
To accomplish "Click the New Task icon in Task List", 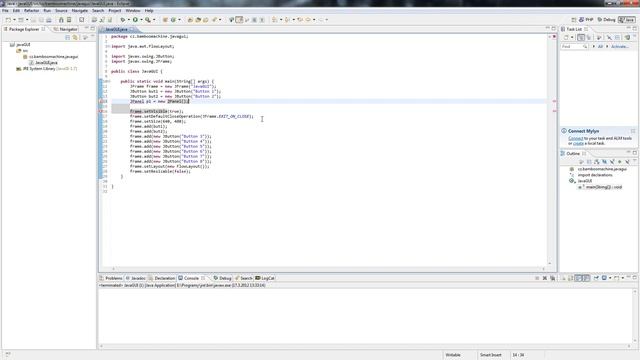I will (566, 38).
